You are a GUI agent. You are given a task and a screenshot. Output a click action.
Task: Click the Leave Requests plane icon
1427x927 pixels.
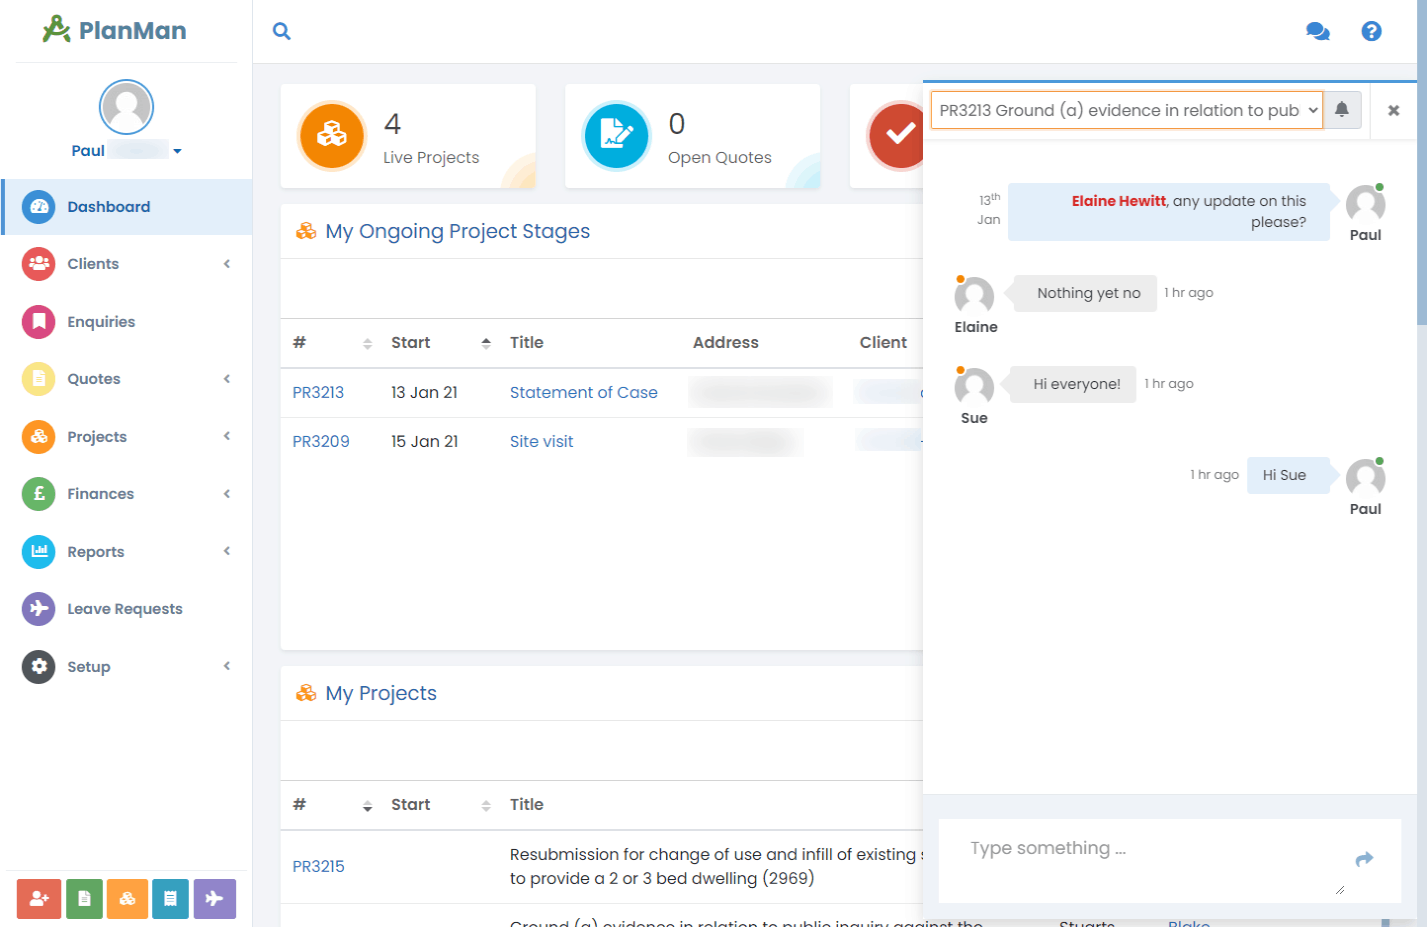click(x=39, y=609)
